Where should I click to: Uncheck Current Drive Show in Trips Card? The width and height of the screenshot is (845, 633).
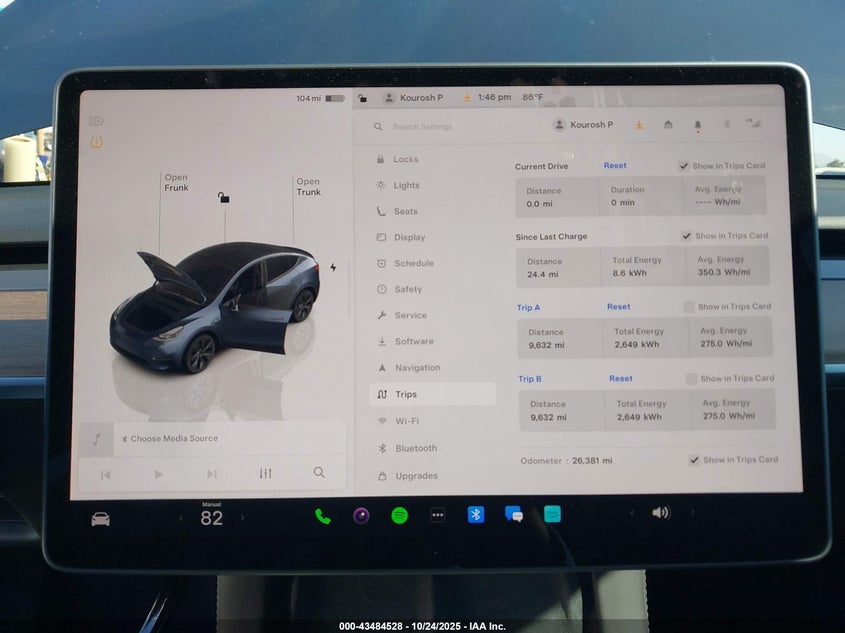tap(683, 166)
